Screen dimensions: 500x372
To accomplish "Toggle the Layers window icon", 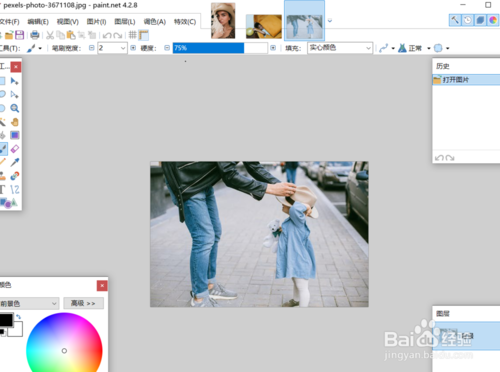I will 480,20.
